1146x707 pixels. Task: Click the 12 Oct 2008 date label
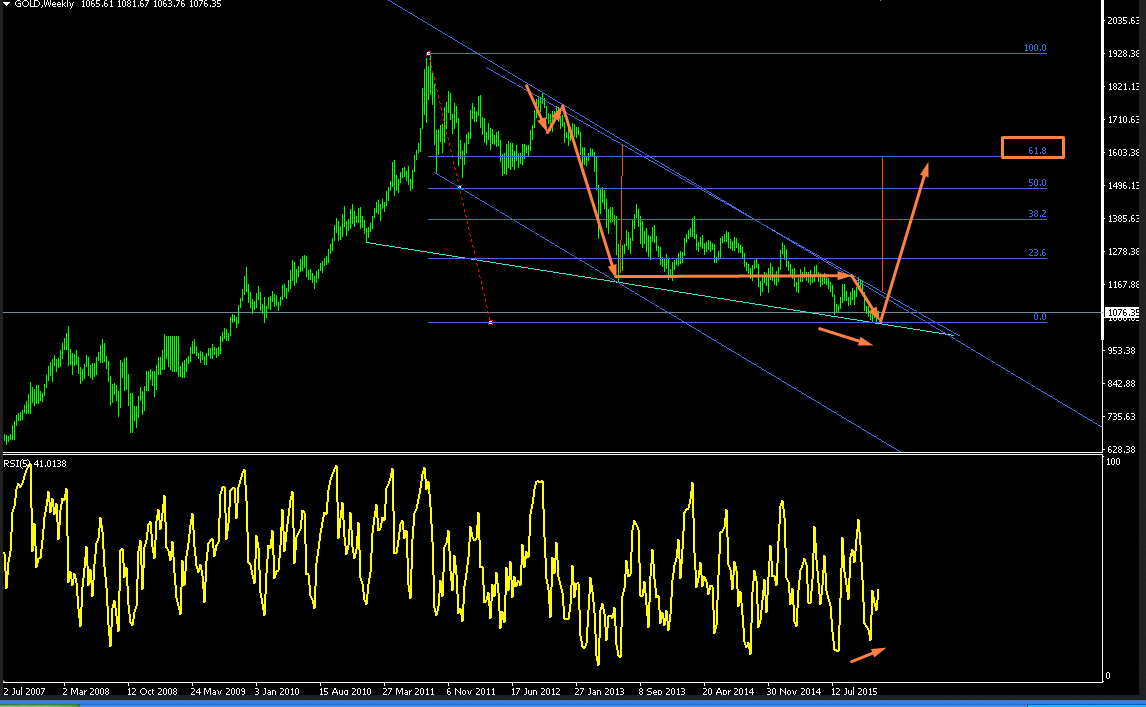point(152,691)
